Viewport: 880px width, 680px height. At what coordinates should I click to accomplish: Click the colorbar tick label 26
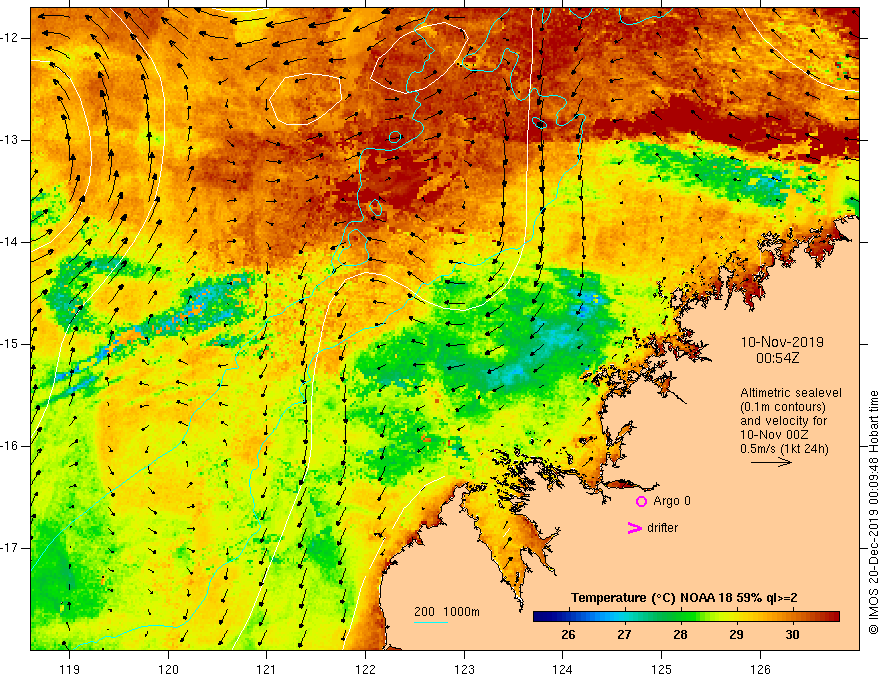[568, 635]
